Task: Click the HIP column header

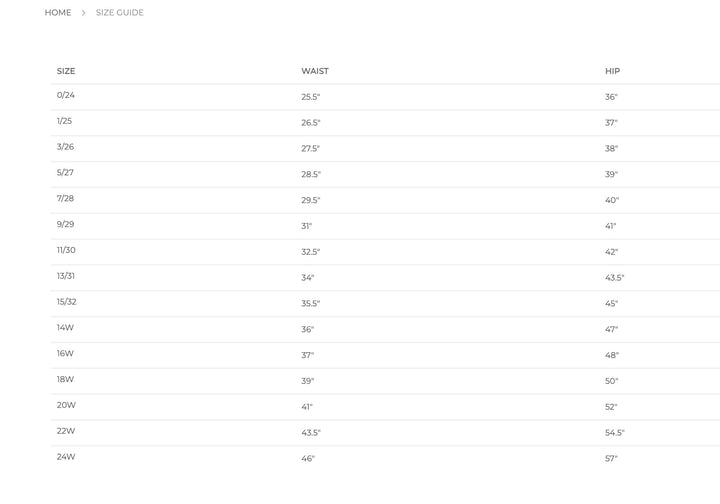Action: click(x=612, y=71)
